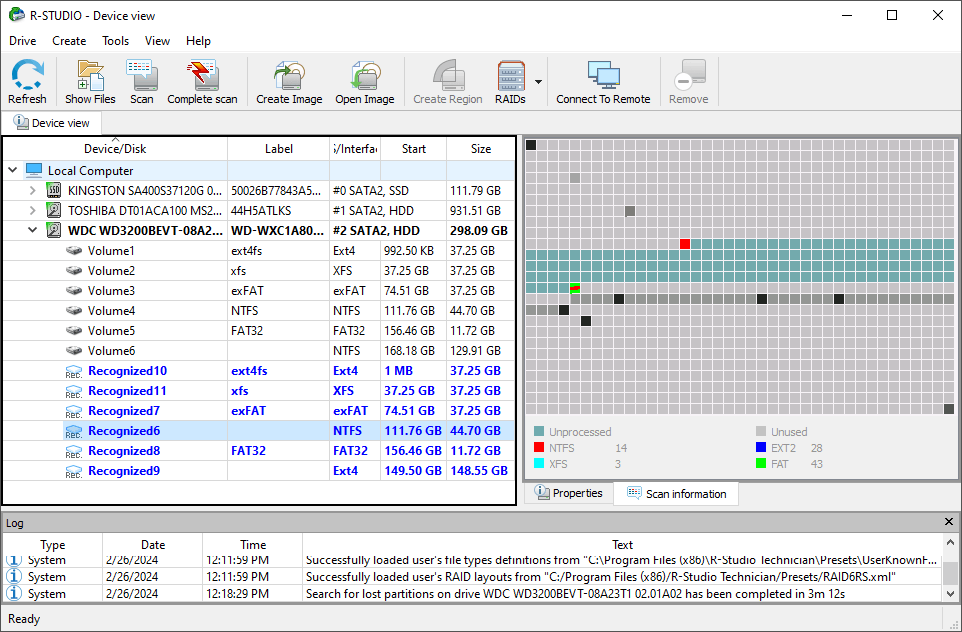Viewport: 962px width, 632px height.
Task: Click the Local Computer icon
Action: point(34,170)
